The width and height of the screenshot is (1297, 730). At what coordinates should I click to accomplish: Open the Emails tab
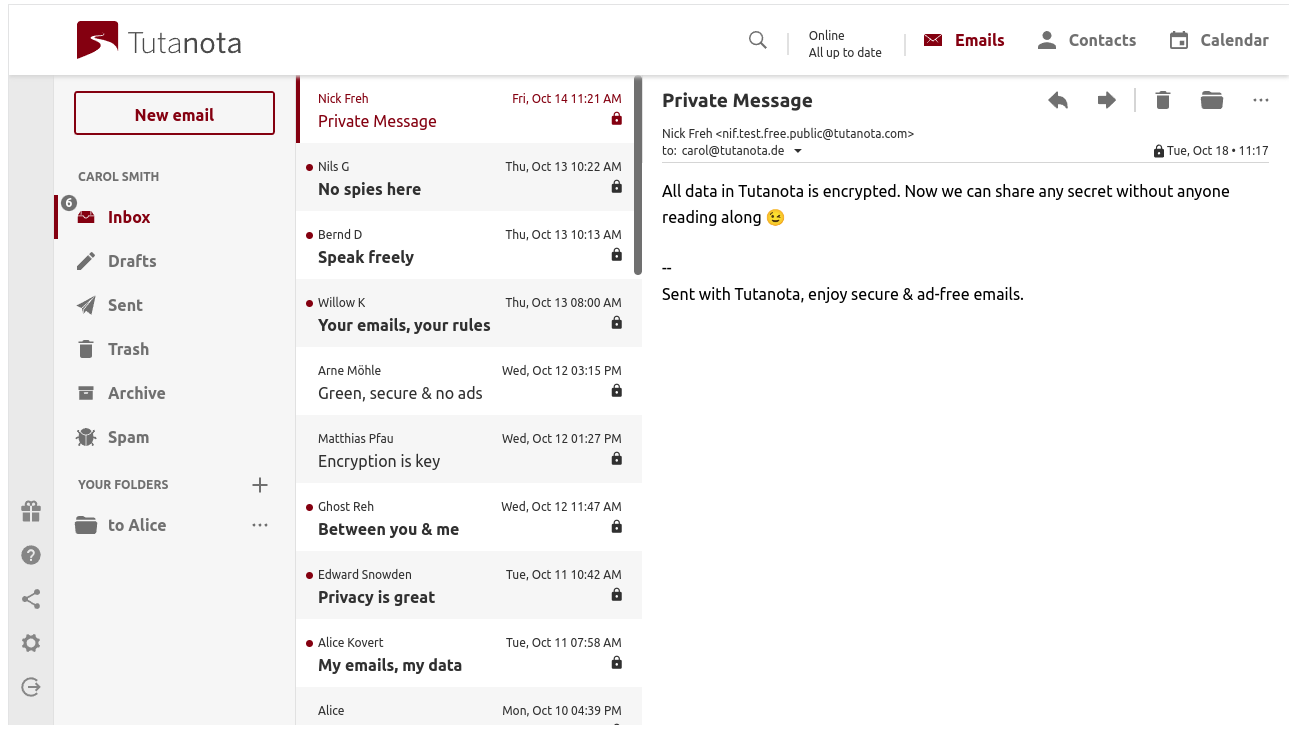tap(964, 40)
